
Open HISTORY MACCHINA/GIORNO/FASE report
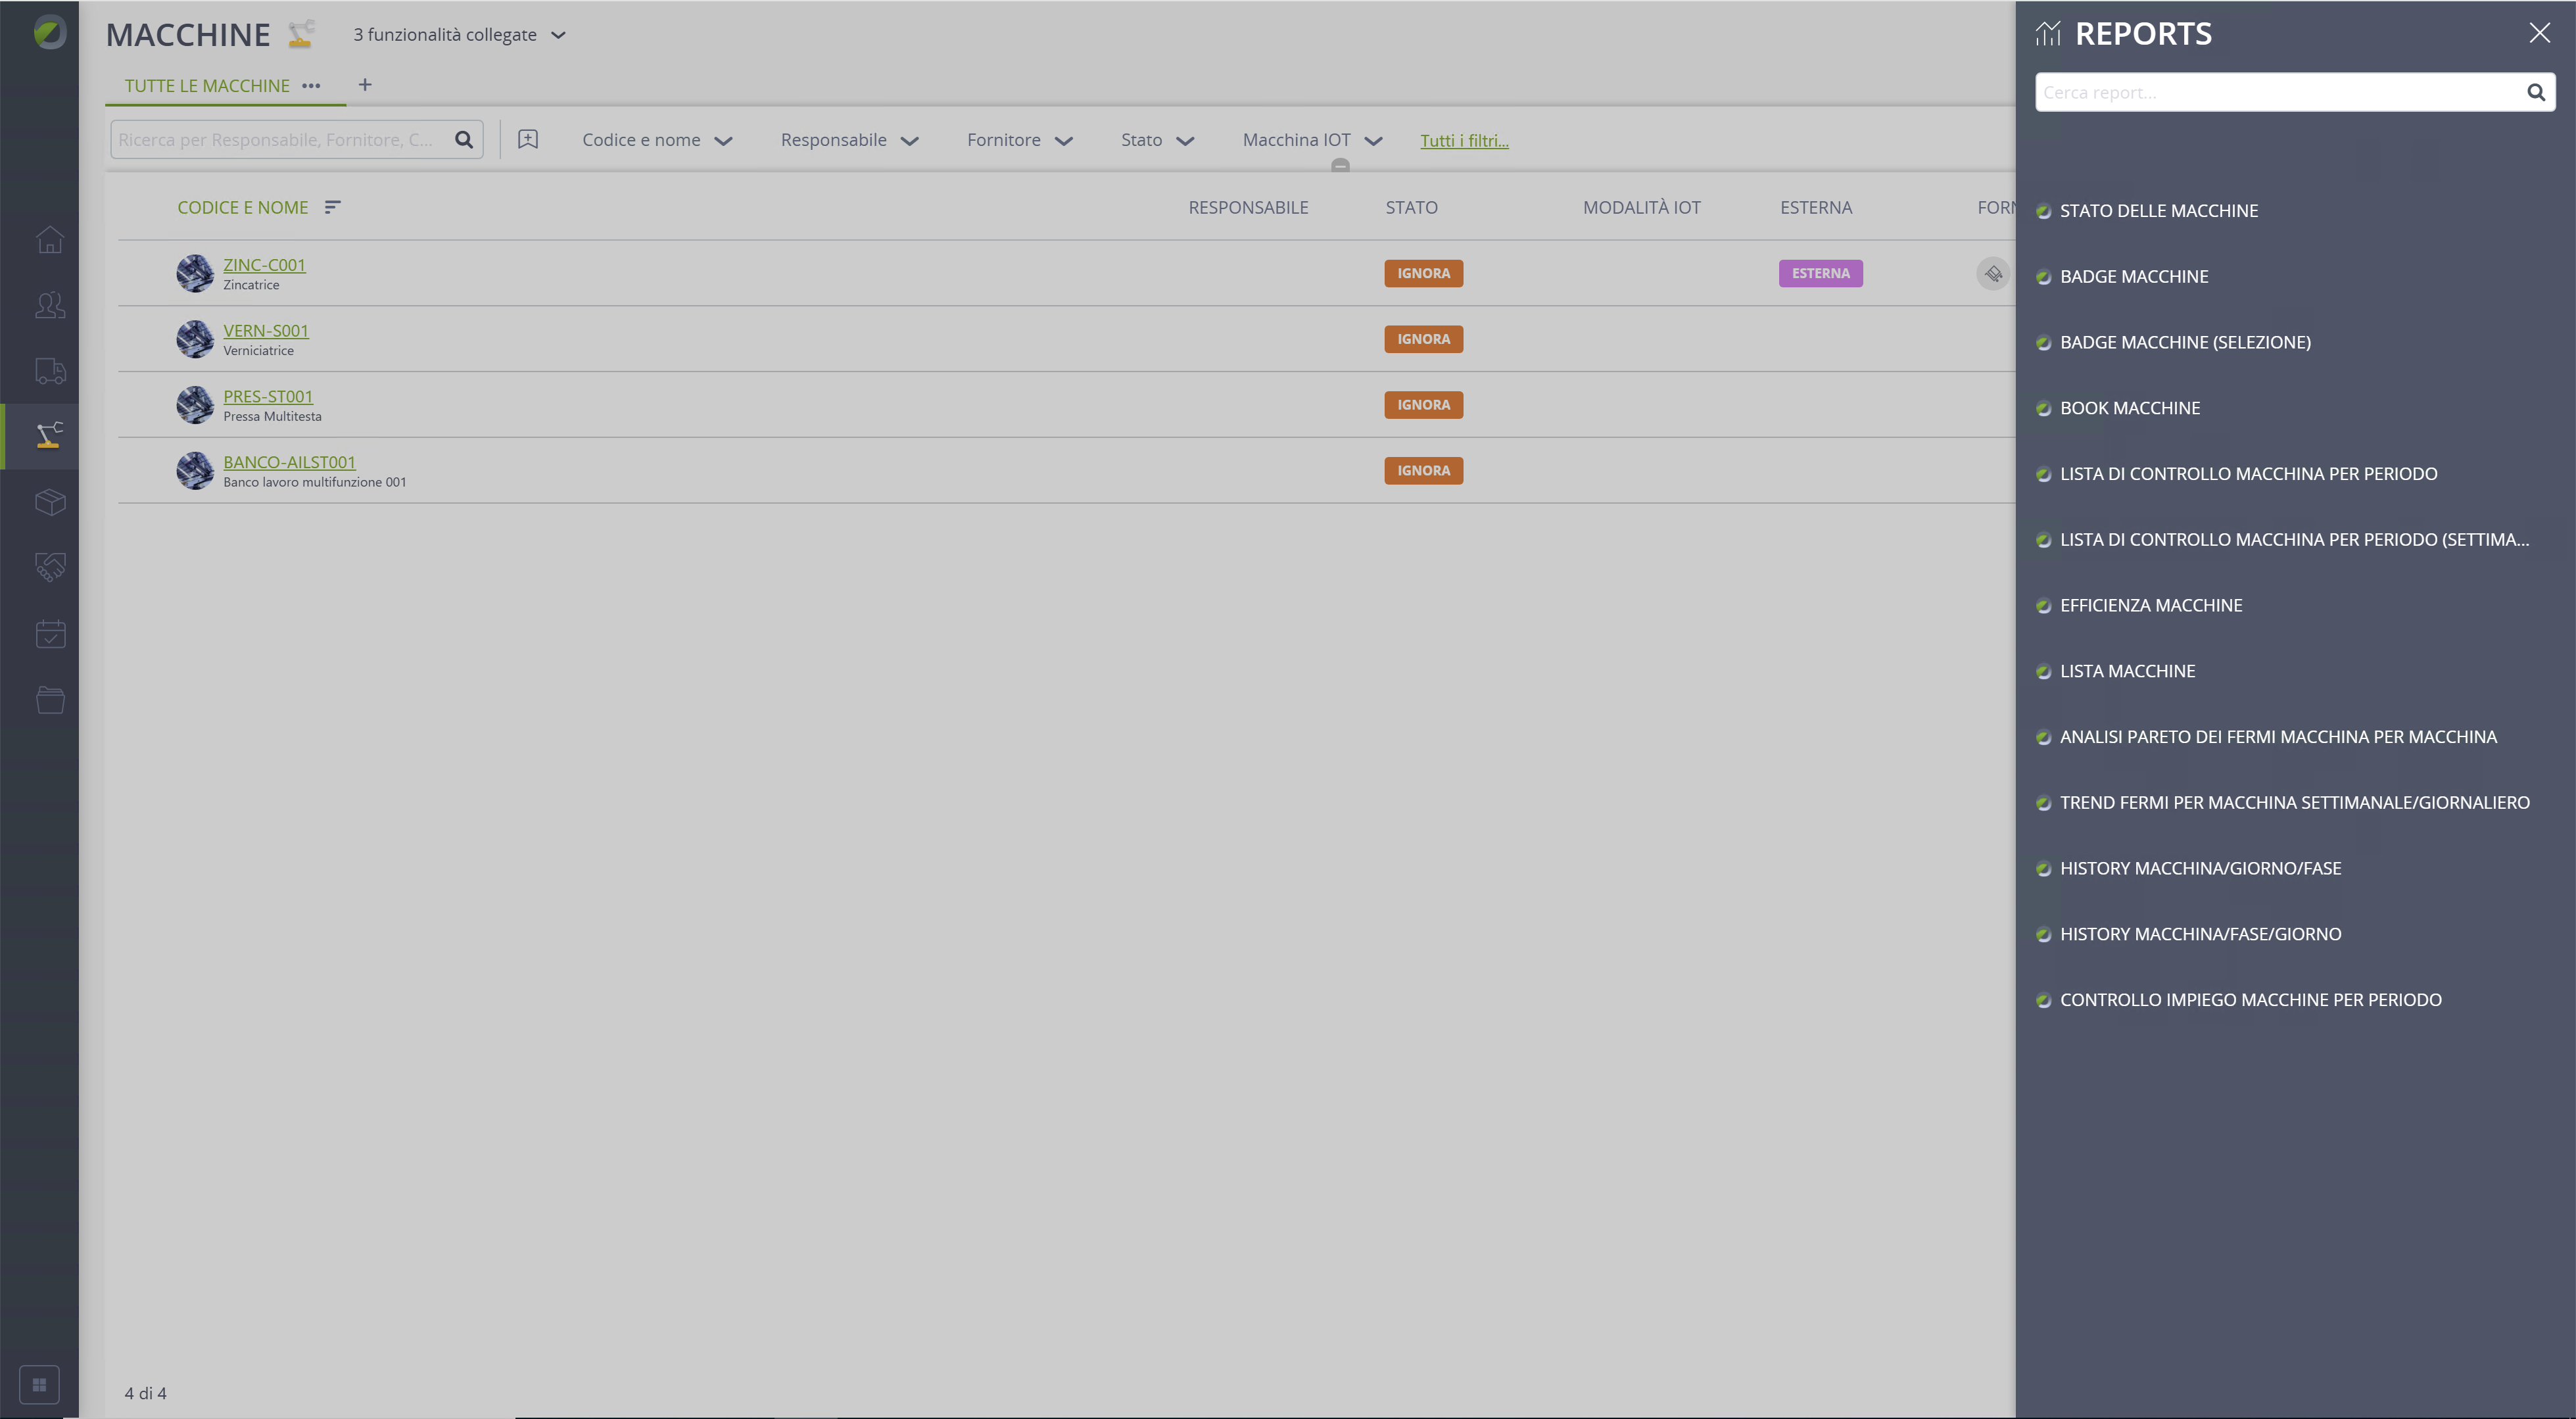point(2200,868)
